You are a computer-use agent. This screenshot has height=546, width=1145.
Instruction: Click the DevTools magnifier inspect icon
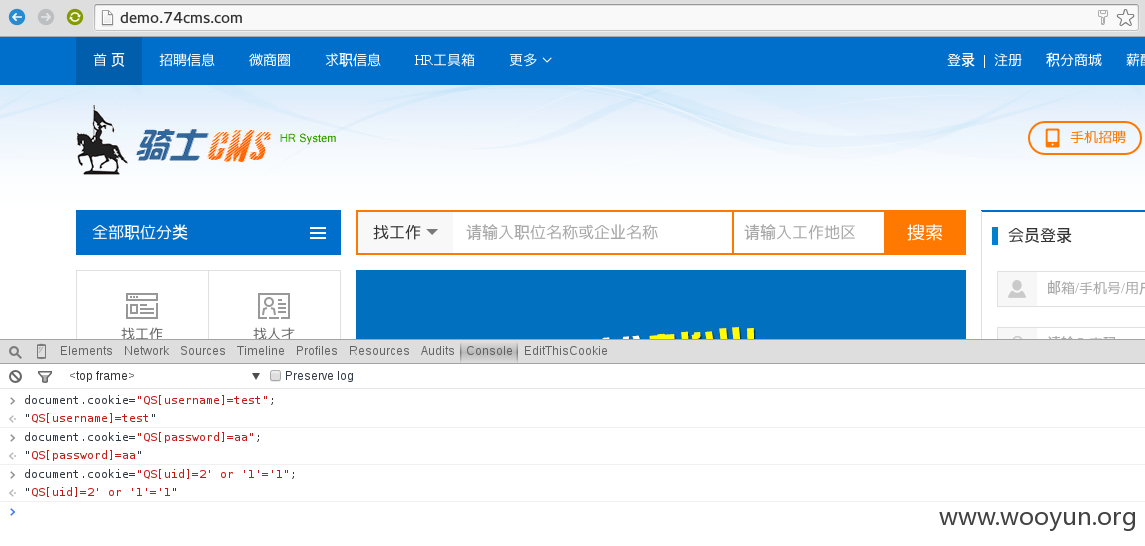(x=15, y=352)
